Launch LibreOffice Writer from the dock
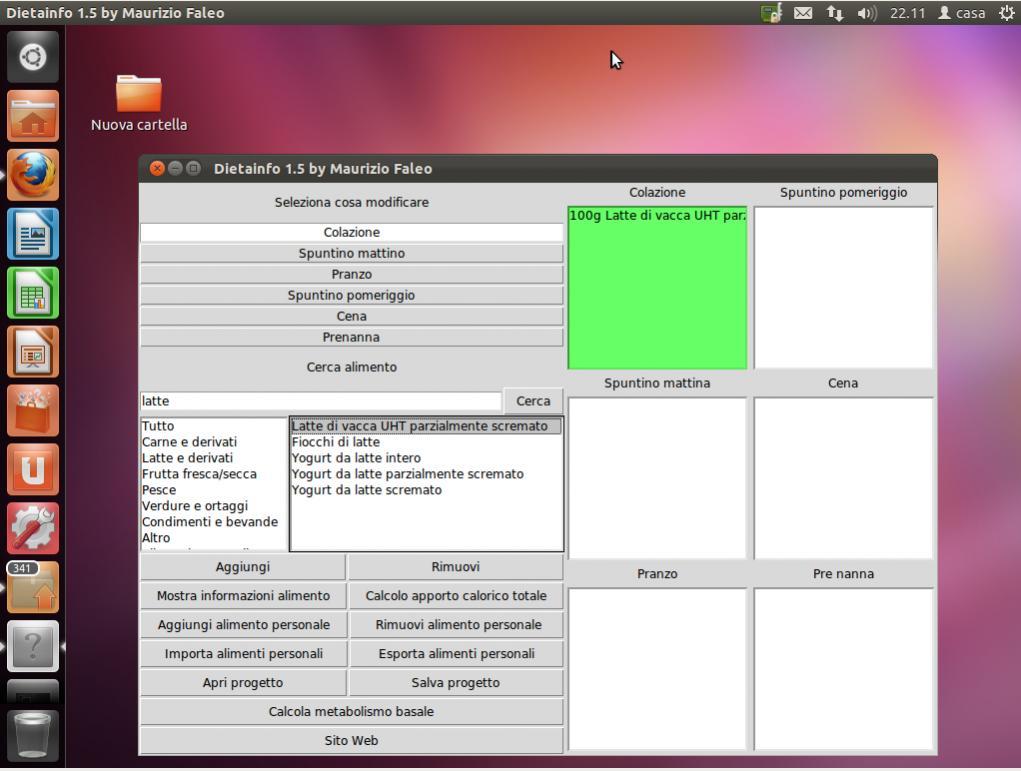The height and width of the screenshot is (771, 1021). point(33,234)
